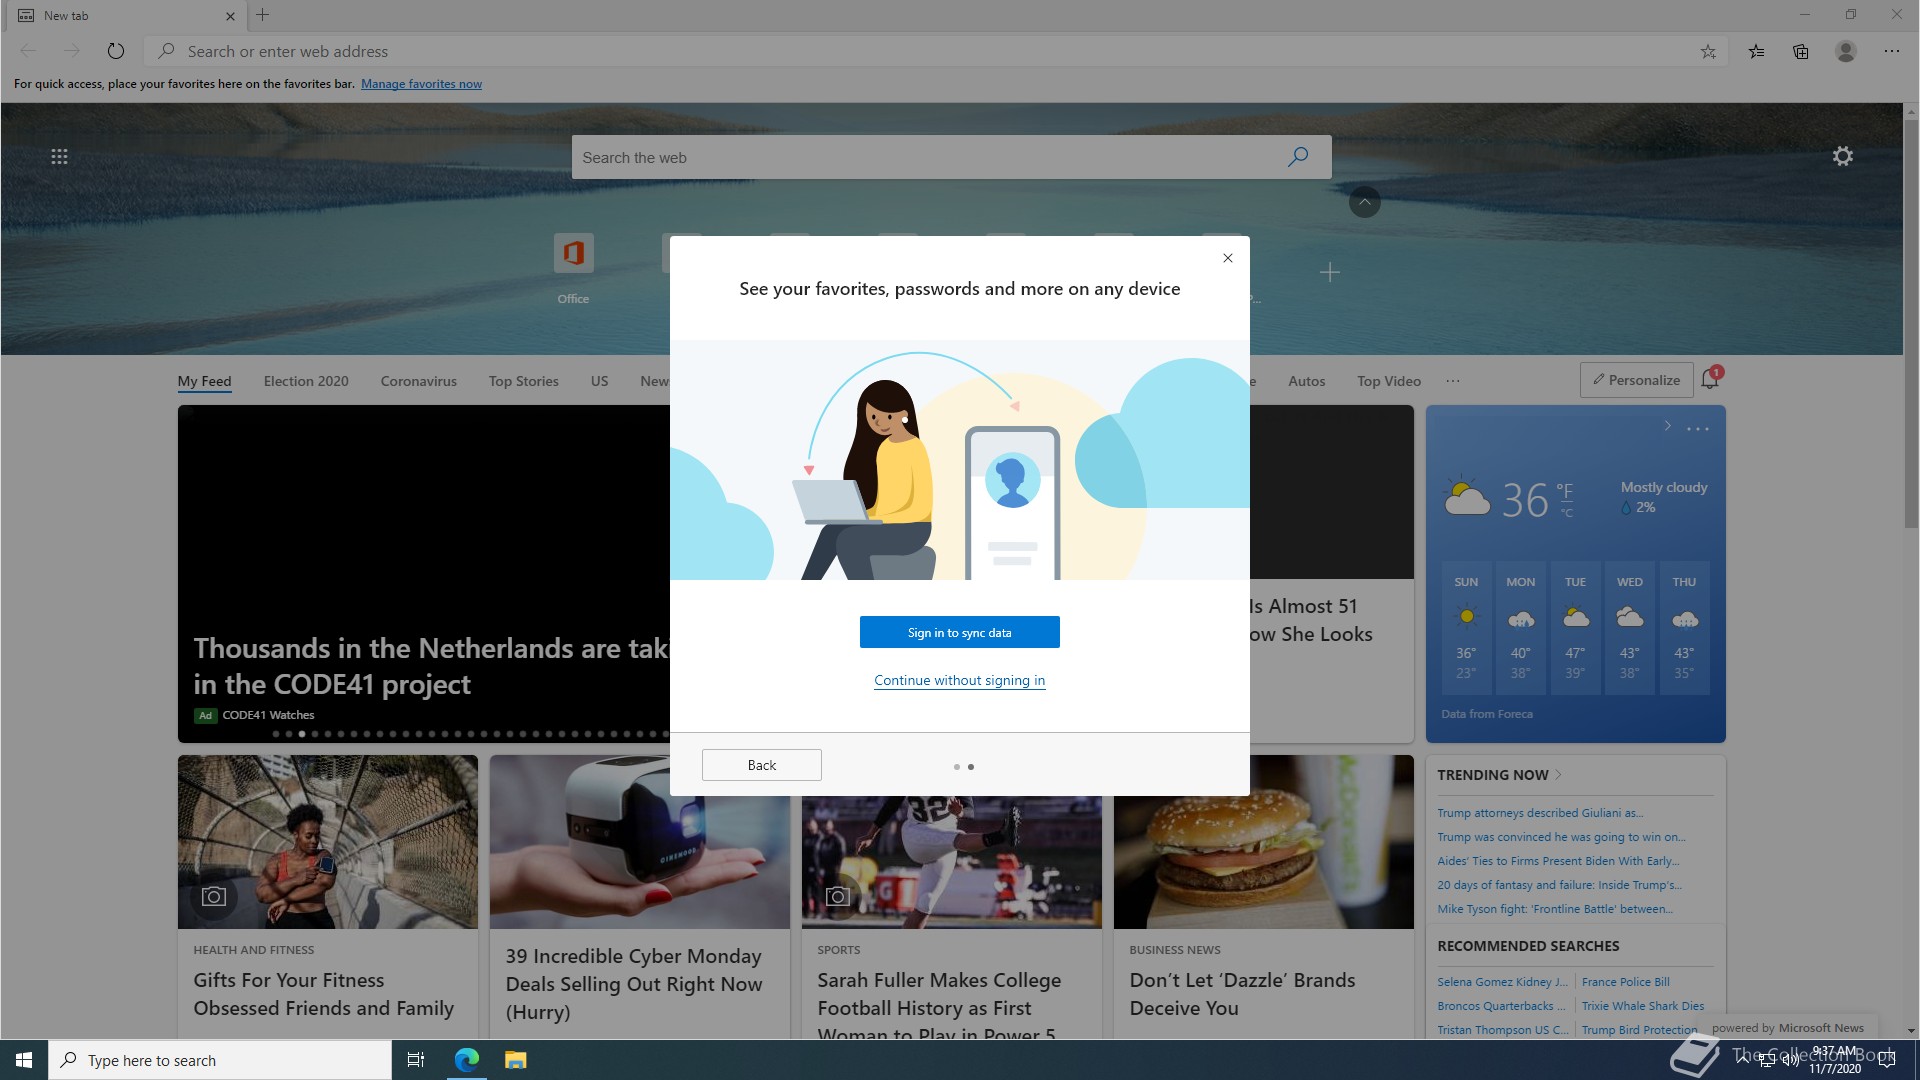The image size is (1920, 1080).
Task: Show more feed categories ellipsis
Action: [x=1453, y=381]
